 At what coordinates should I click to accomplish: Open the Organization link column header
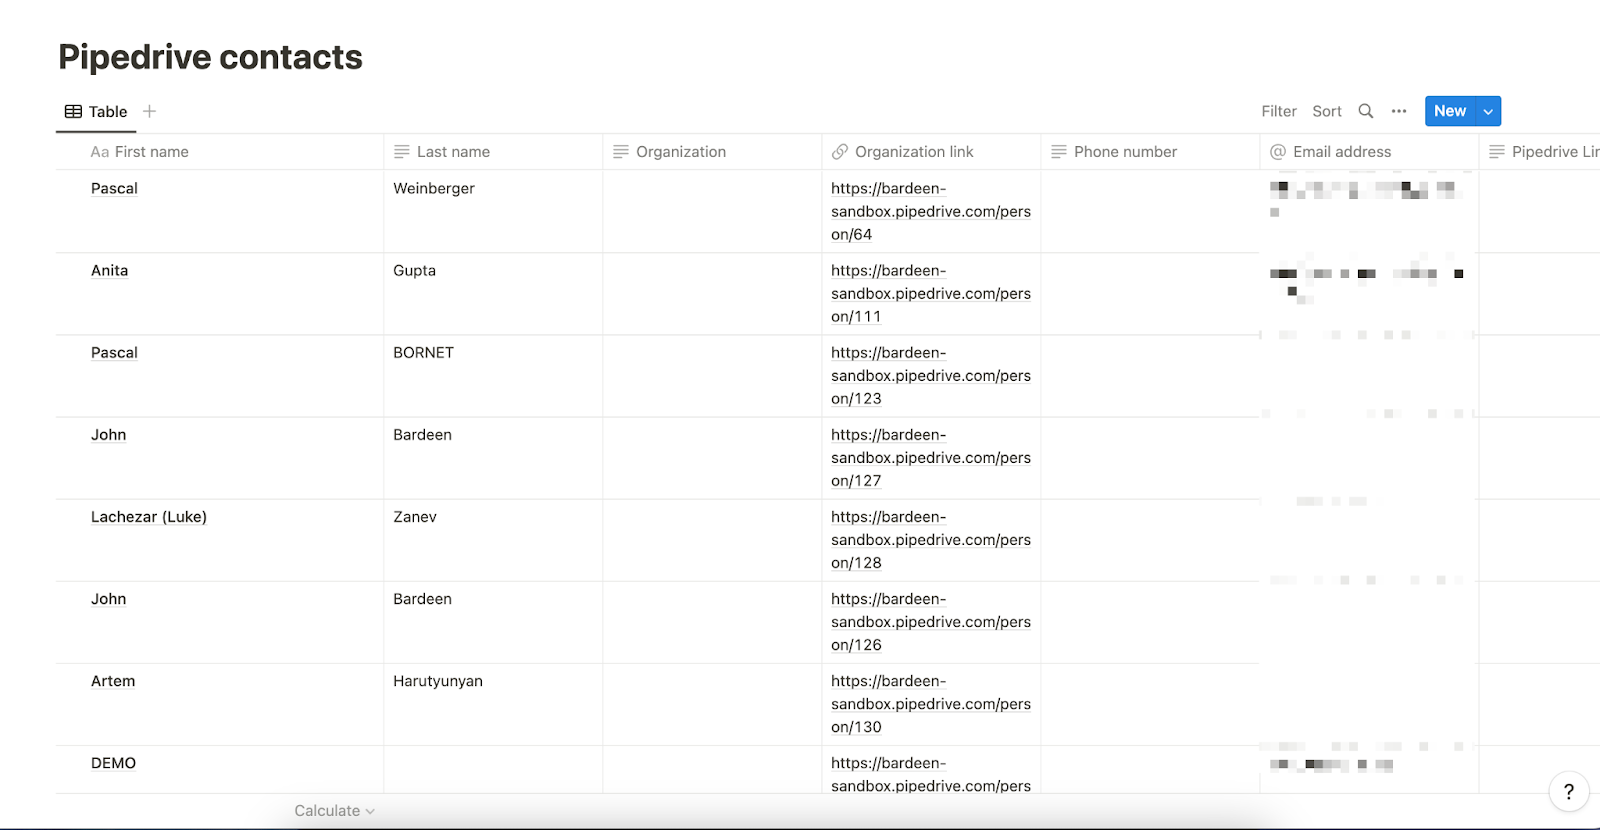[x=931, y=152]
